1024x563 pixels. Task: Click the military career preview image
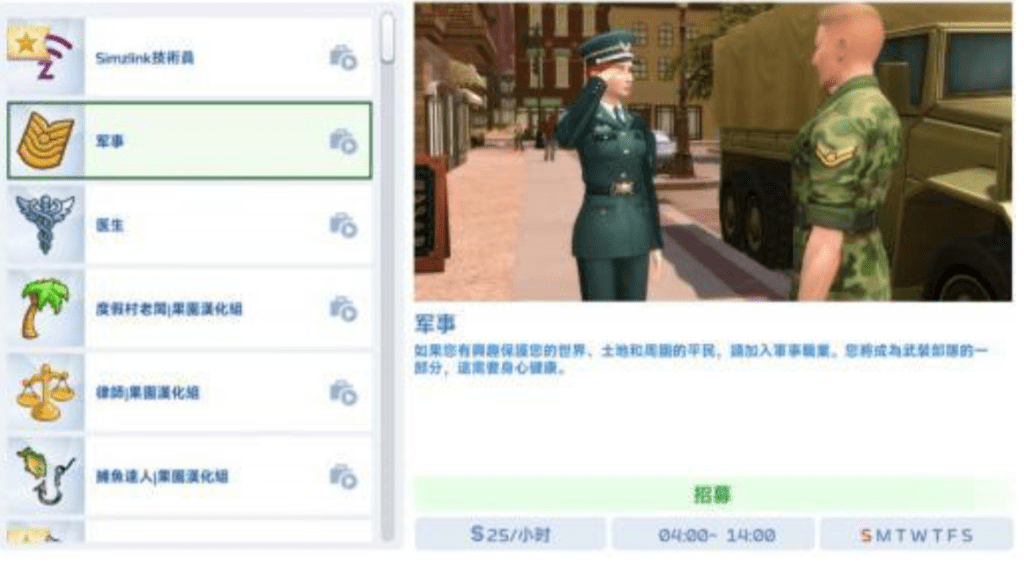[x=712, y=152]
